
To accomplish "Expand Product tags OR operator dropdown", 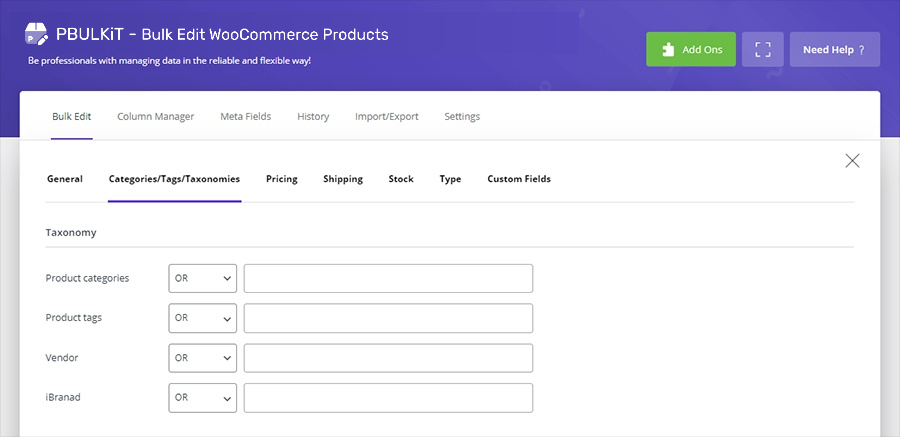I will pos(203,318).
